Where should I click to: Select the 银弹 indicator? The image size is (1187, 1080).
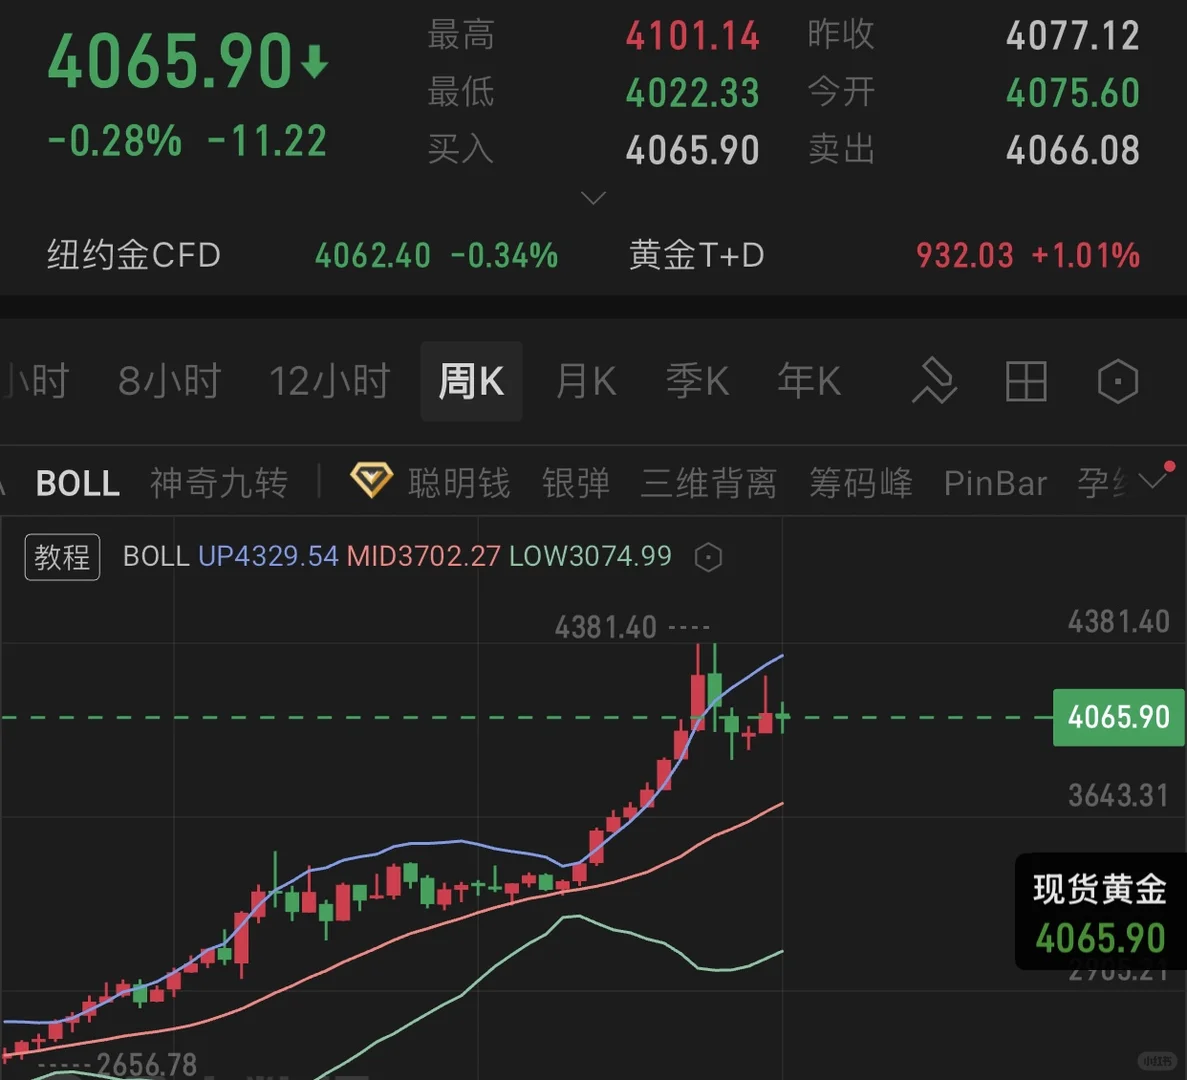pyautogui.click(x=576, y=483)
